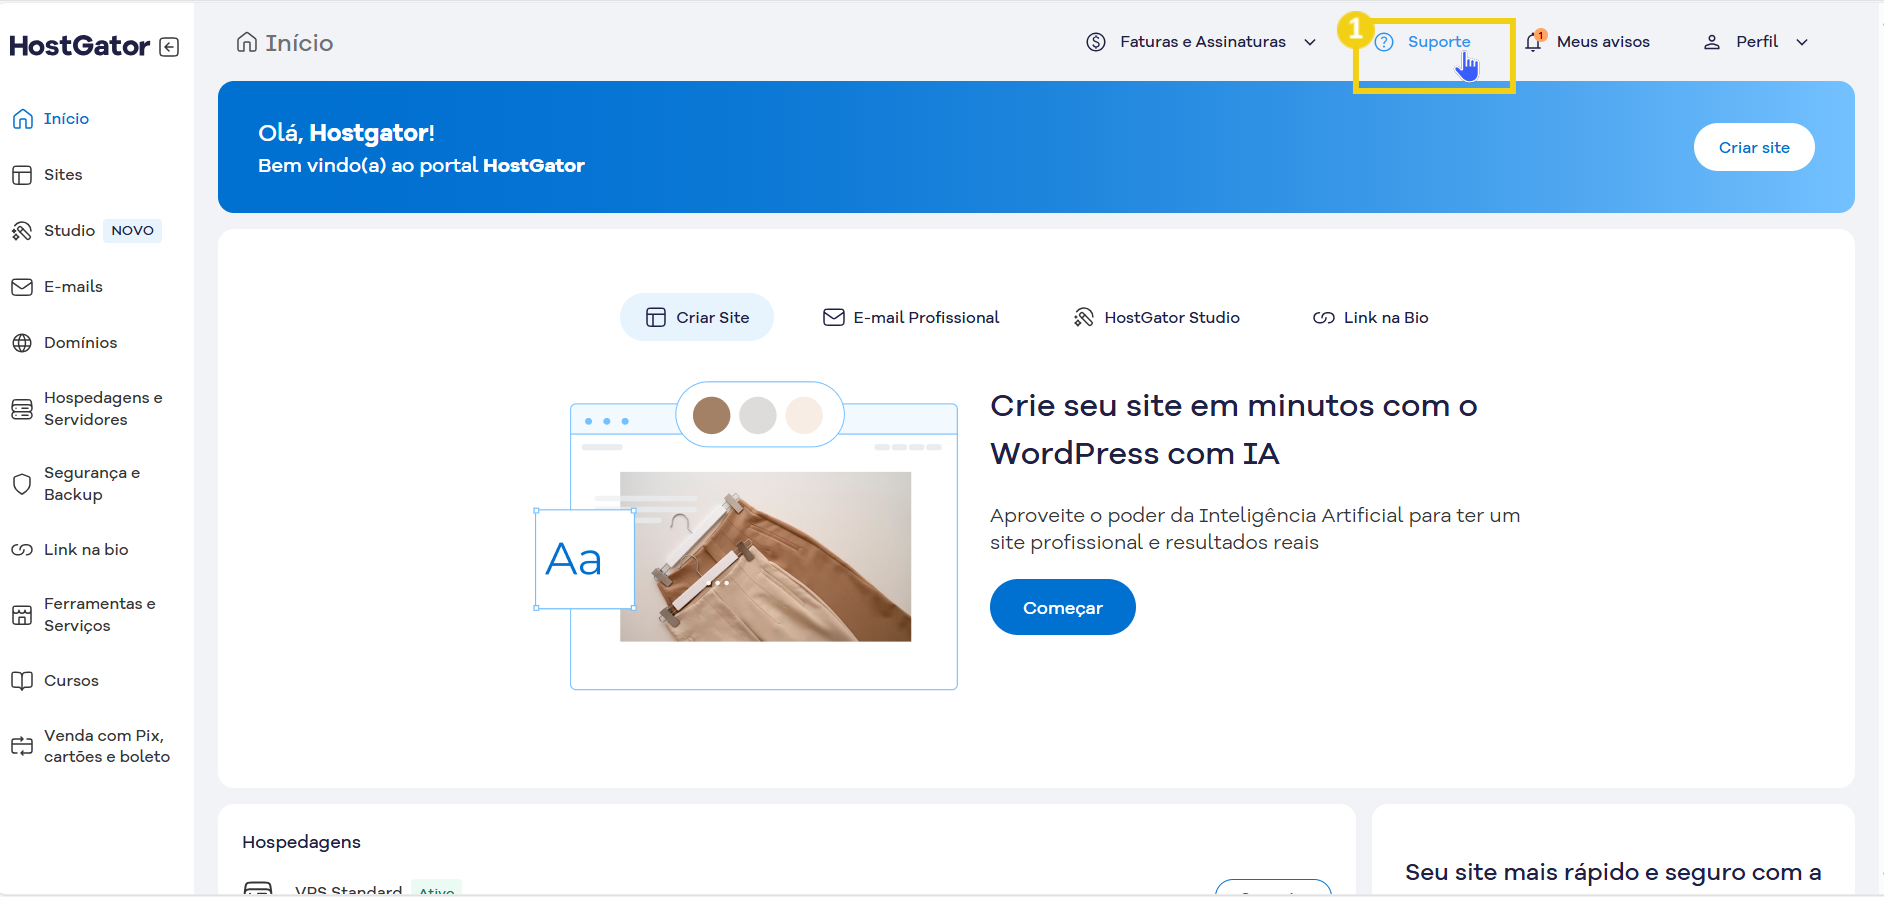Expand the Perfil dropdown chevron
The height and width of the screenshot is (897, 1884).
[x=1802, y=42]
